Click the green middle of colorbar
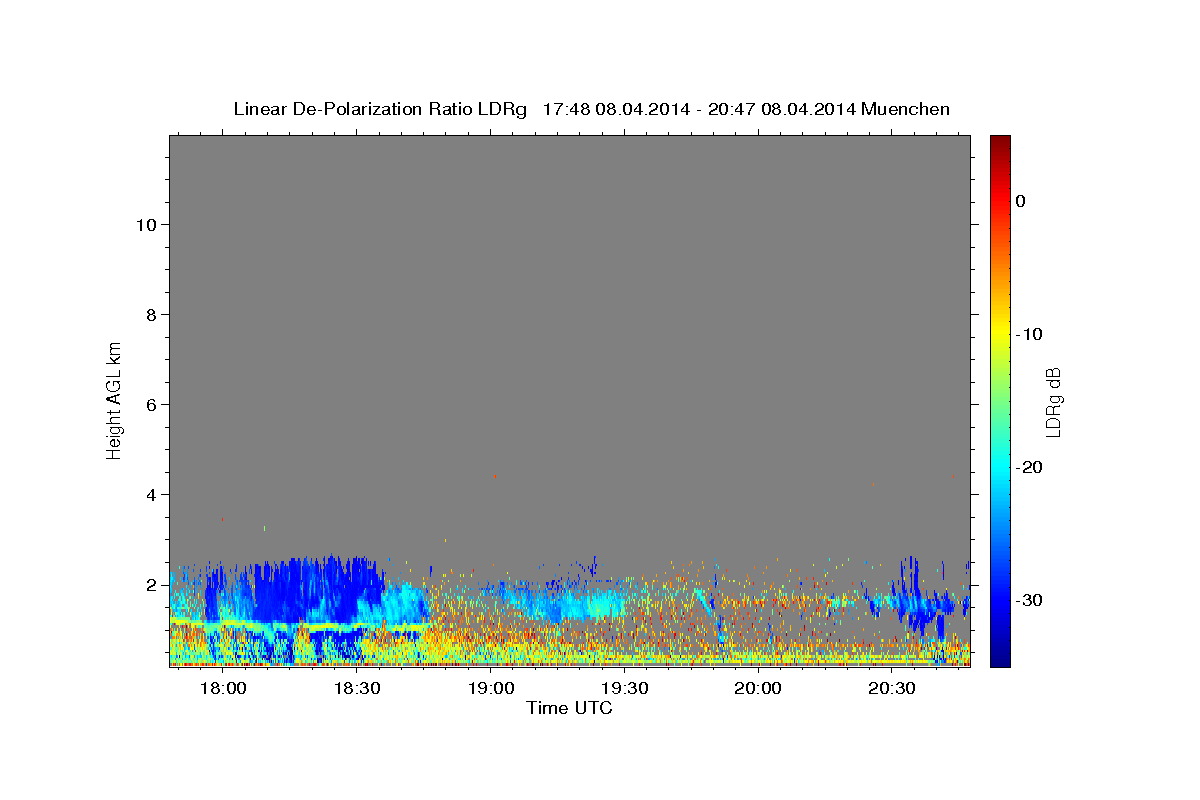The width and height of the screenshot is (1200, 800). (x=1000, y=401)
